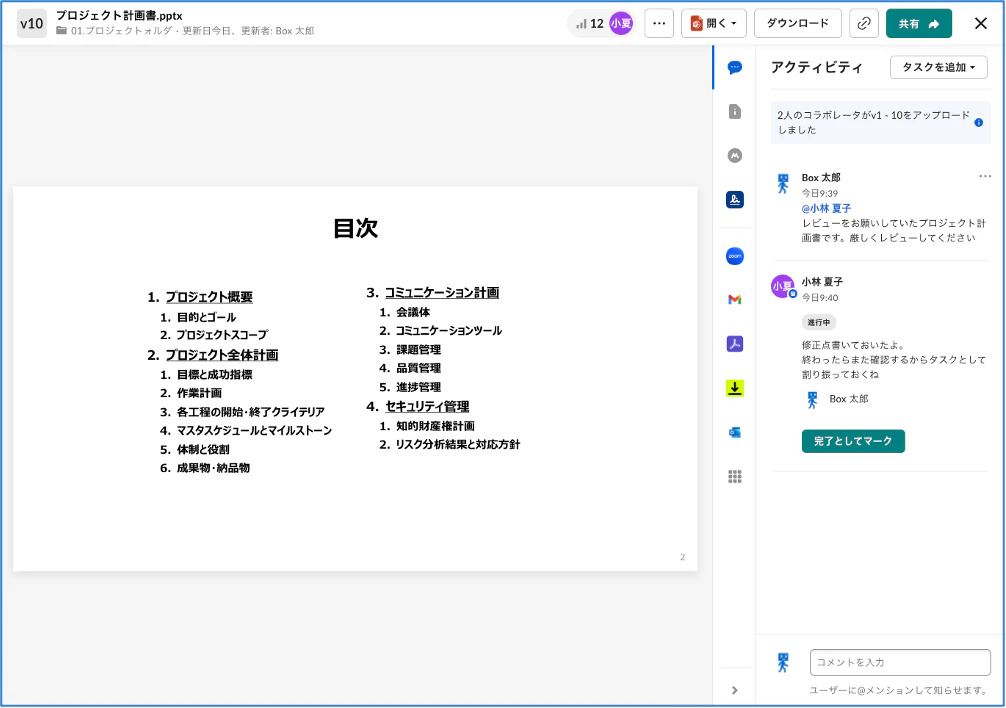1006x708 pixels.
Task: Copy the shared link icon
Action: 864,24
